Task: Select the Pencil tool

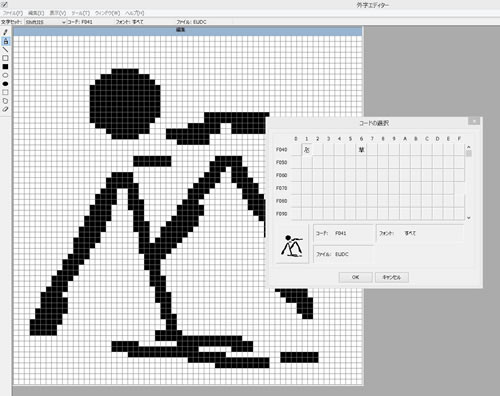Action: 5,32
